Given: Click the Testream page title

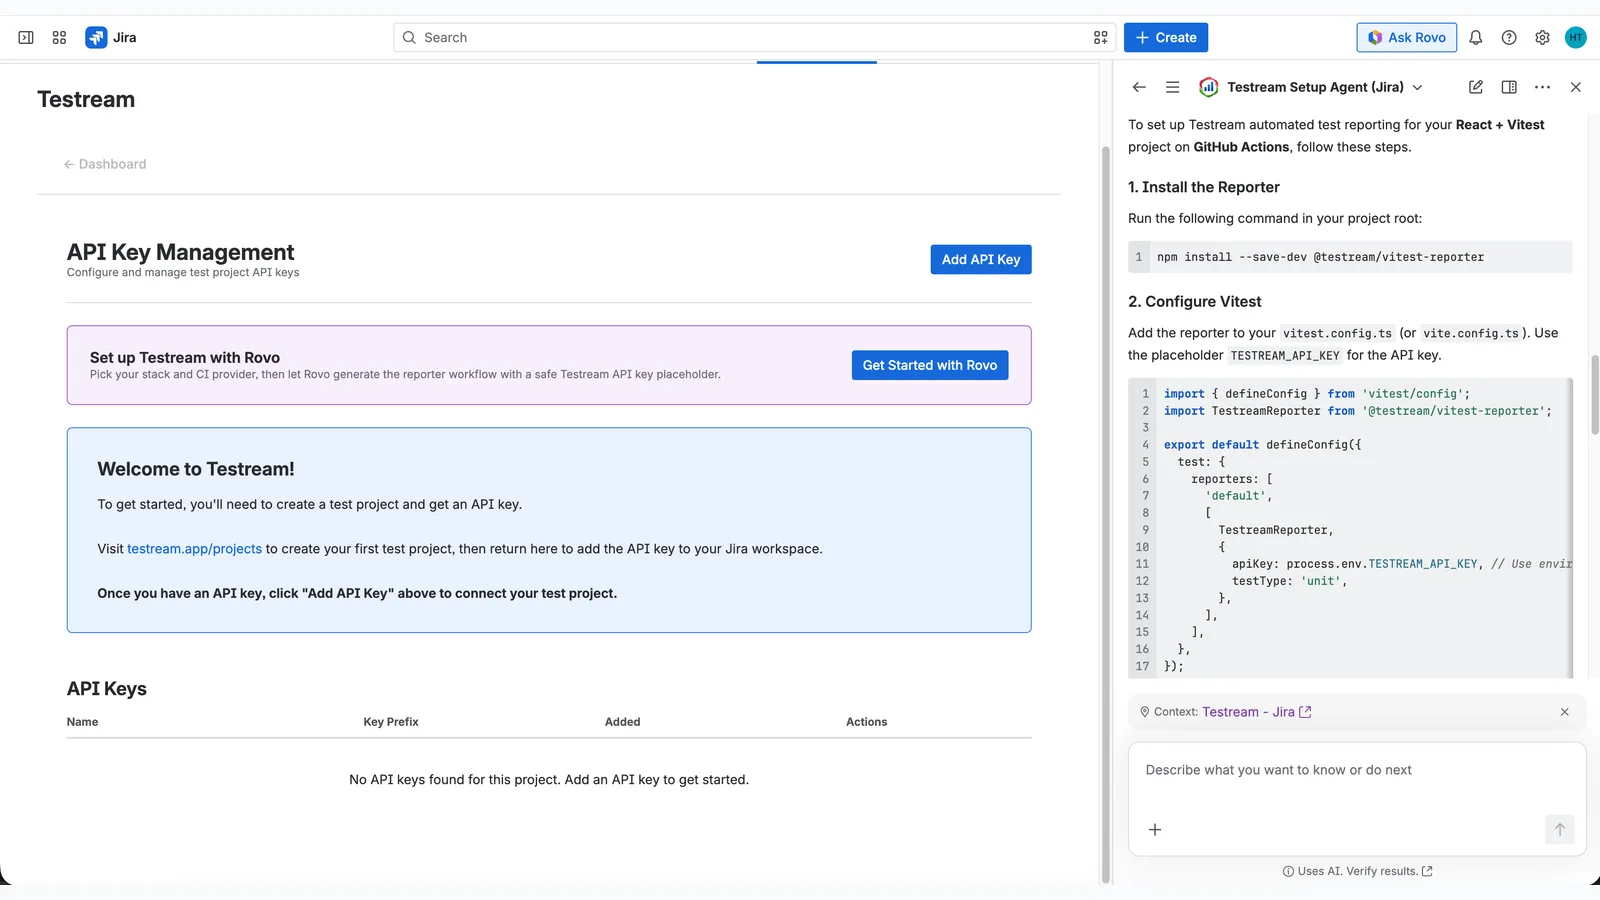Looking at the screenshot, I should (86, 100).
